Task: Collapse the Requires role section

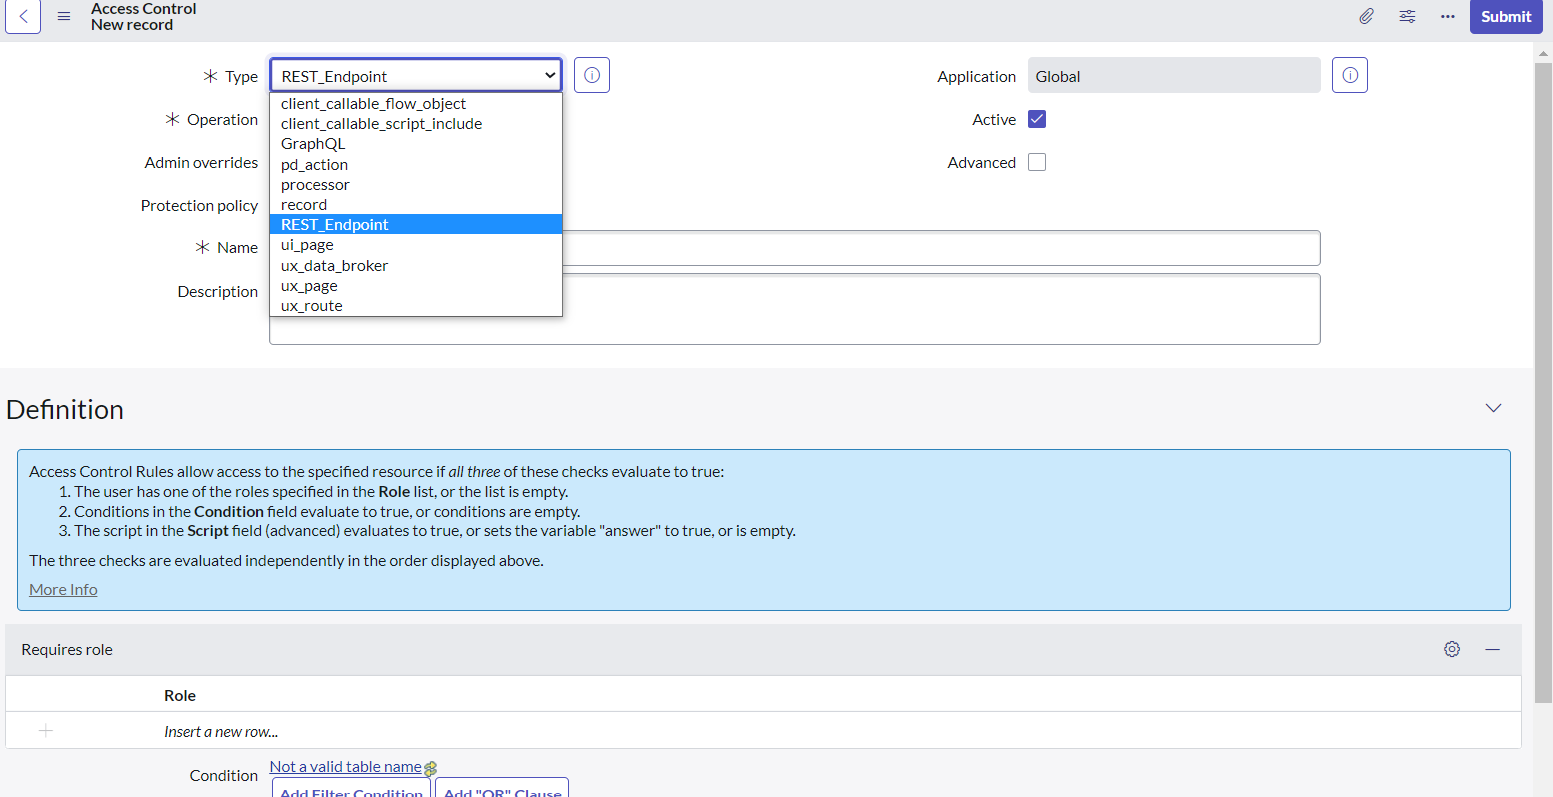Action: (1493, 649)
